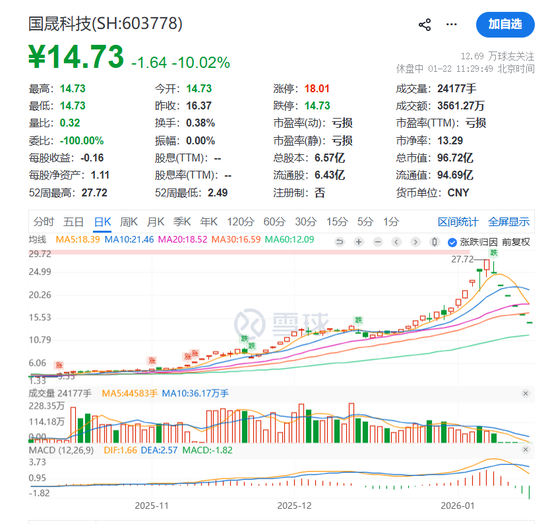Click the MA5:18.39 moving average label
Viewport: 550px width, 524px height.
click(78, 240)
